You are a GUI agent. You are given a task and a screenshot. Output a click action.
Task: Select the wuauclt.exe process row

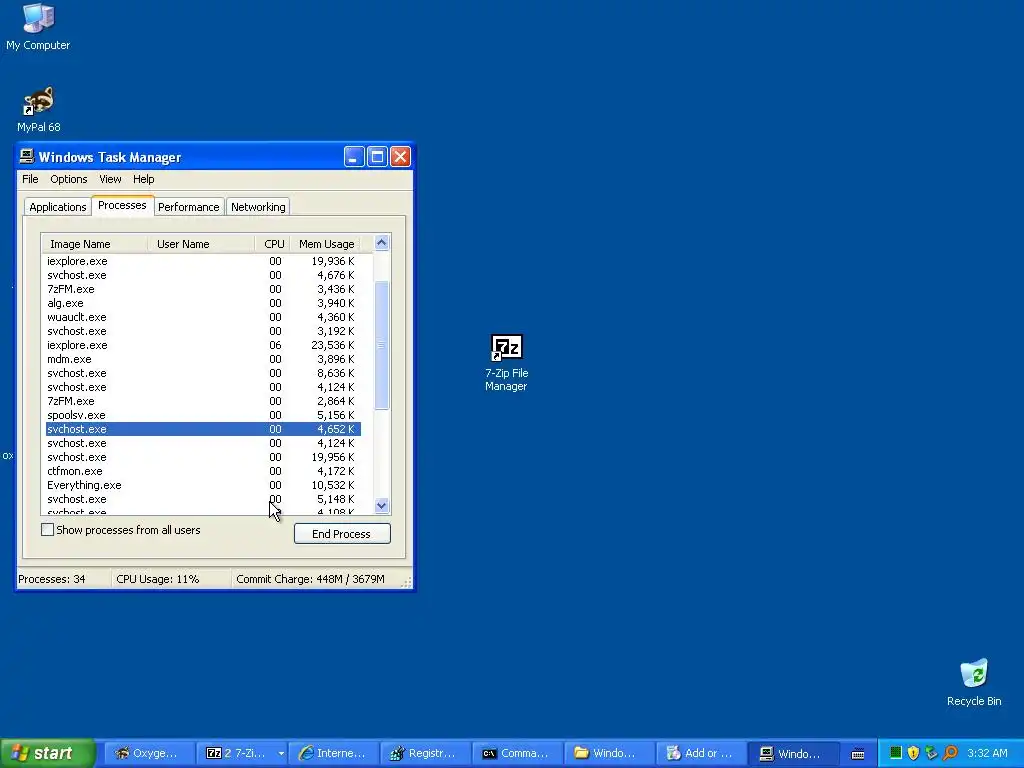tap(203, 317)
